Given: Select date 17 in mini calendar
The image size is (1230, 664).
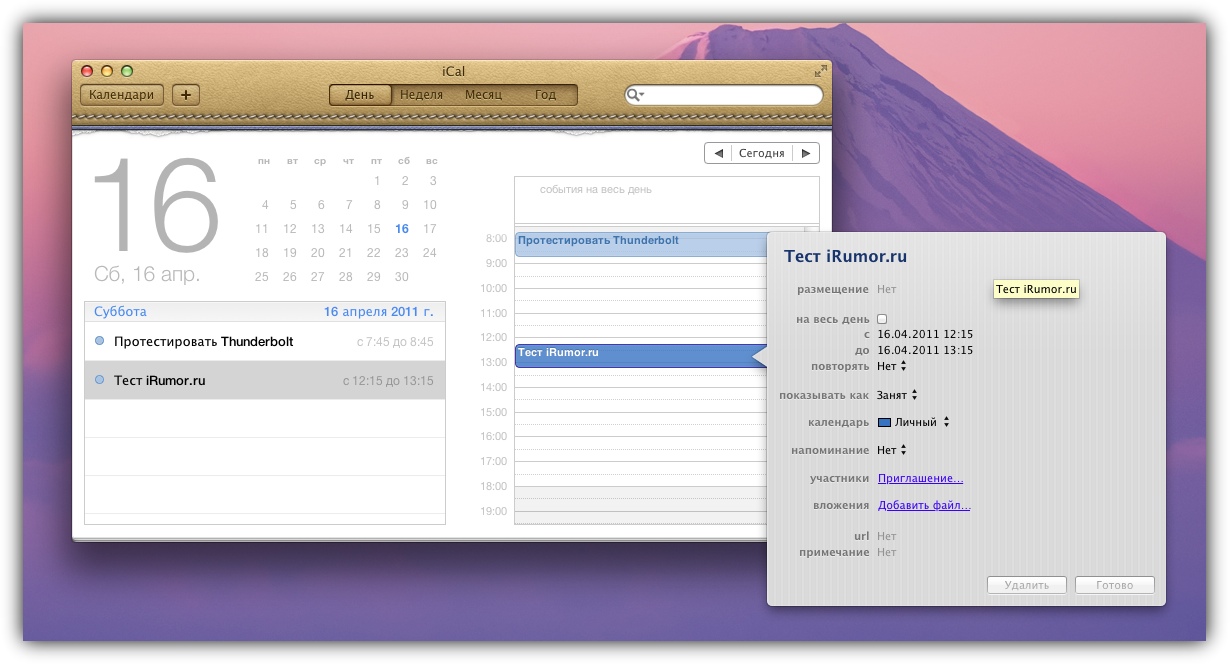Looking at the screenshot, I should click(430, 229).
